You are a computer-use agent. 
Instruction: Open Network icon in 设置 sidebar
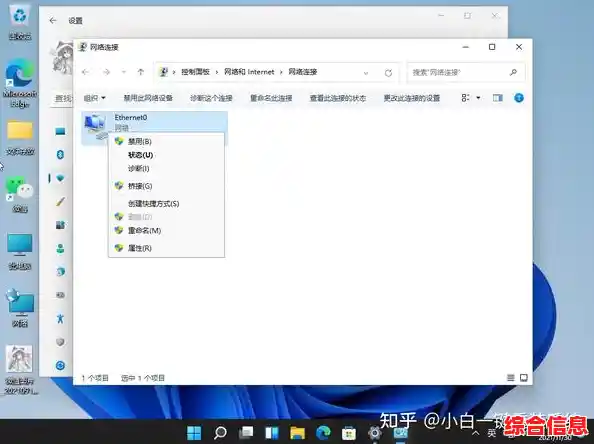click(60, 178)
